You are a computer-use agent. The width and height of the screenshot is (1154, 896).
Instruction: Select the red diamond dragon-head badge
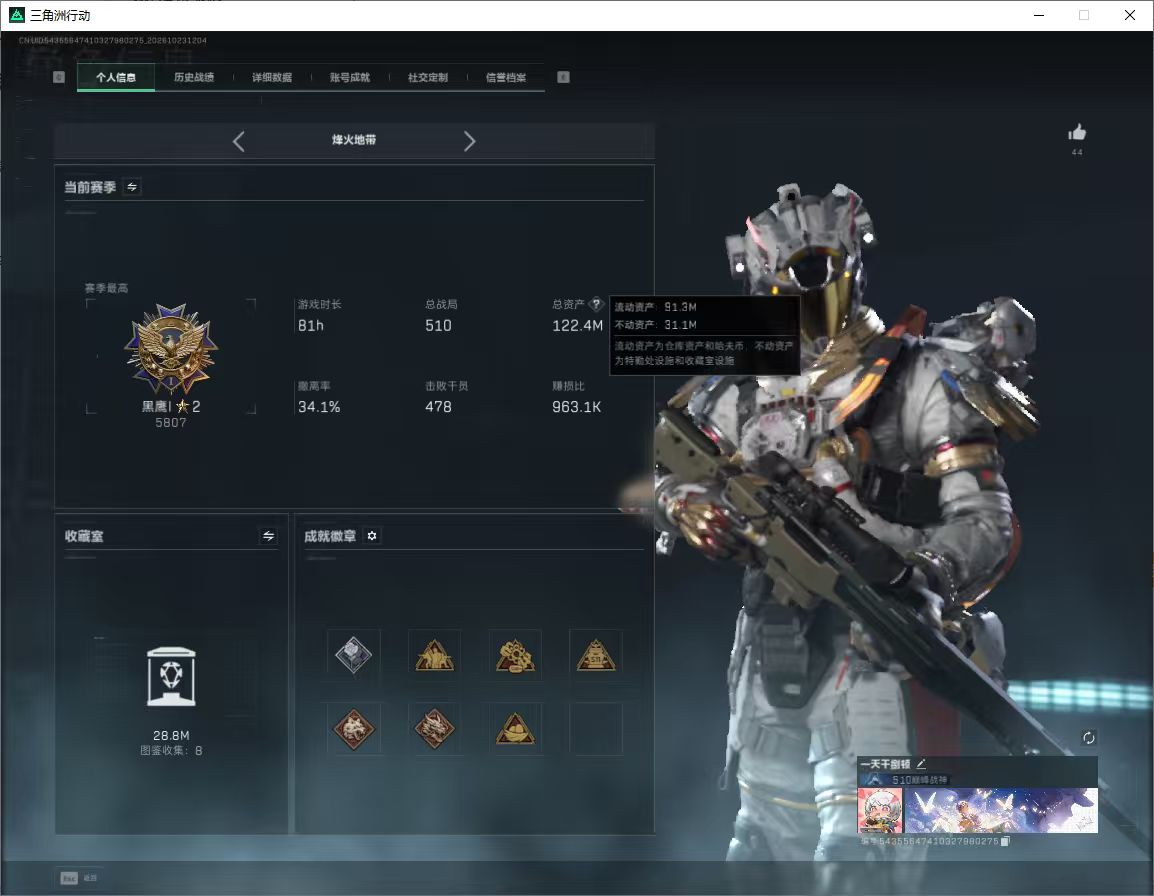tap(435, 728)
